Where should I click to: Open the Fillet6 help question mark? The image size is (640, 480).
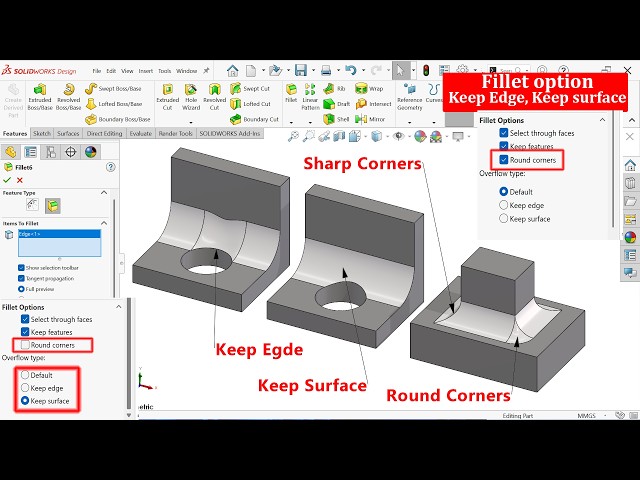[110, 167]
